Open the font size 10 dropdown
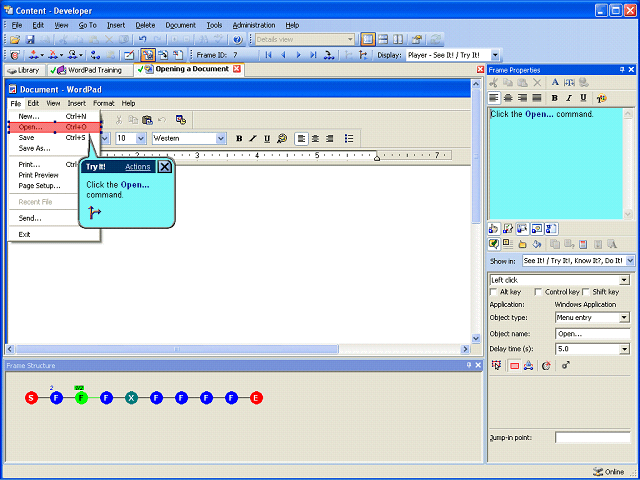 141,138
